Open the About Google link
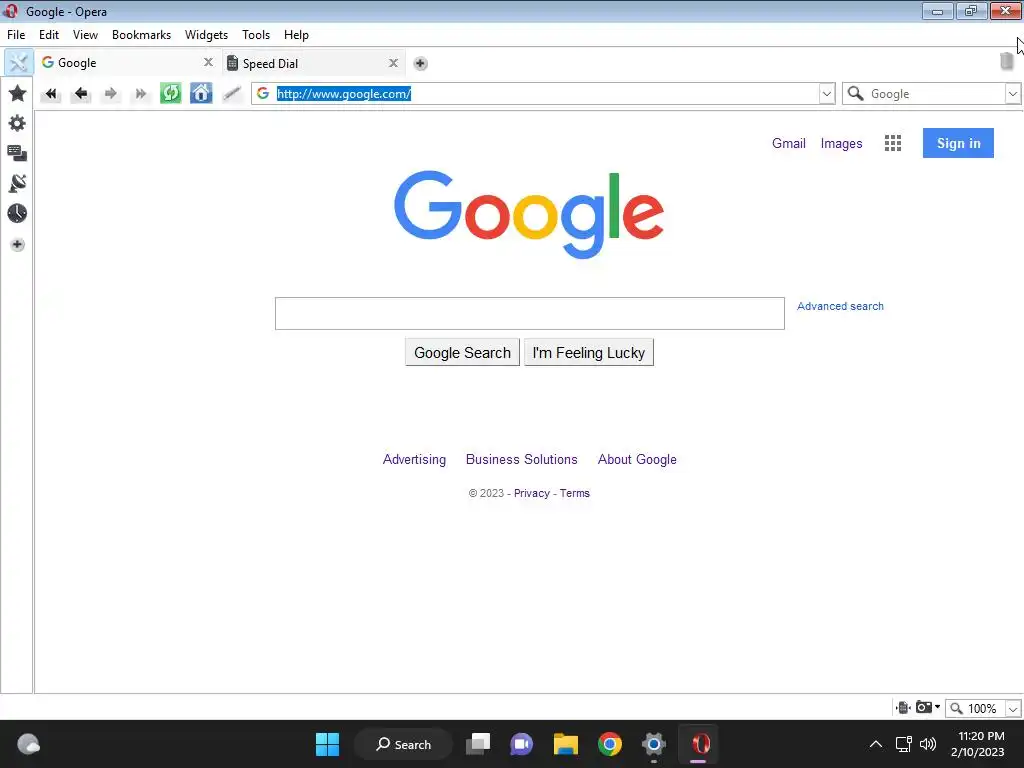The width and height of the screenshot is (1024, 768). click(637, 460)
